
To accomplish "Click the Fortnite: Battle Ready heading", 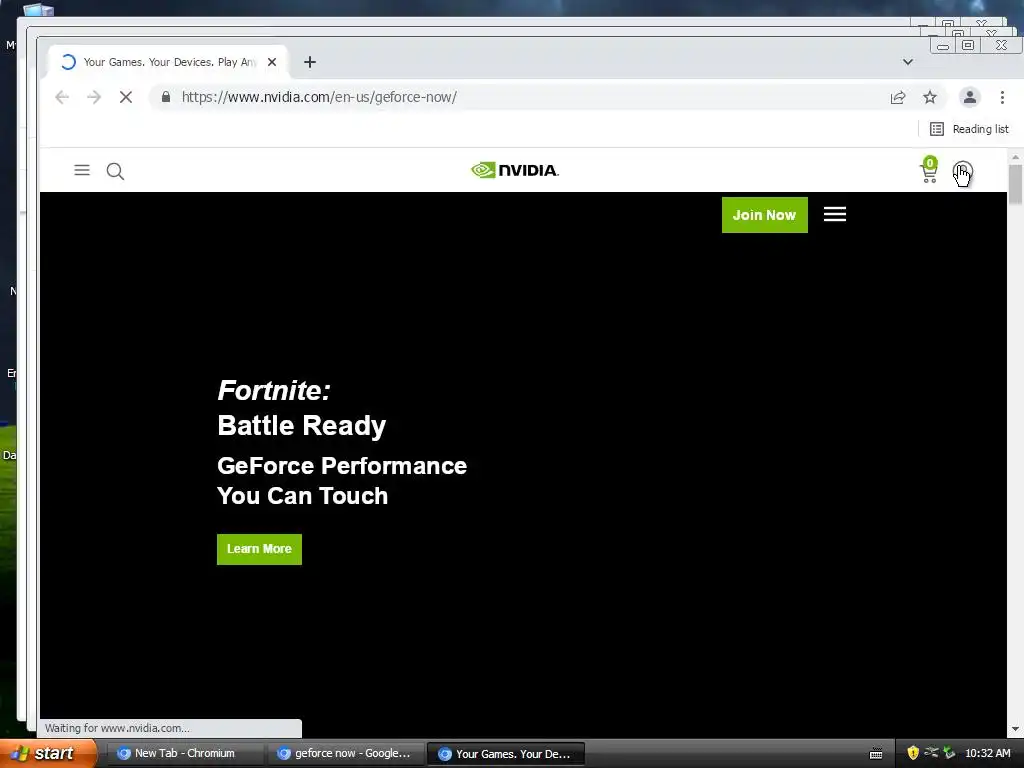I will 302,408.
